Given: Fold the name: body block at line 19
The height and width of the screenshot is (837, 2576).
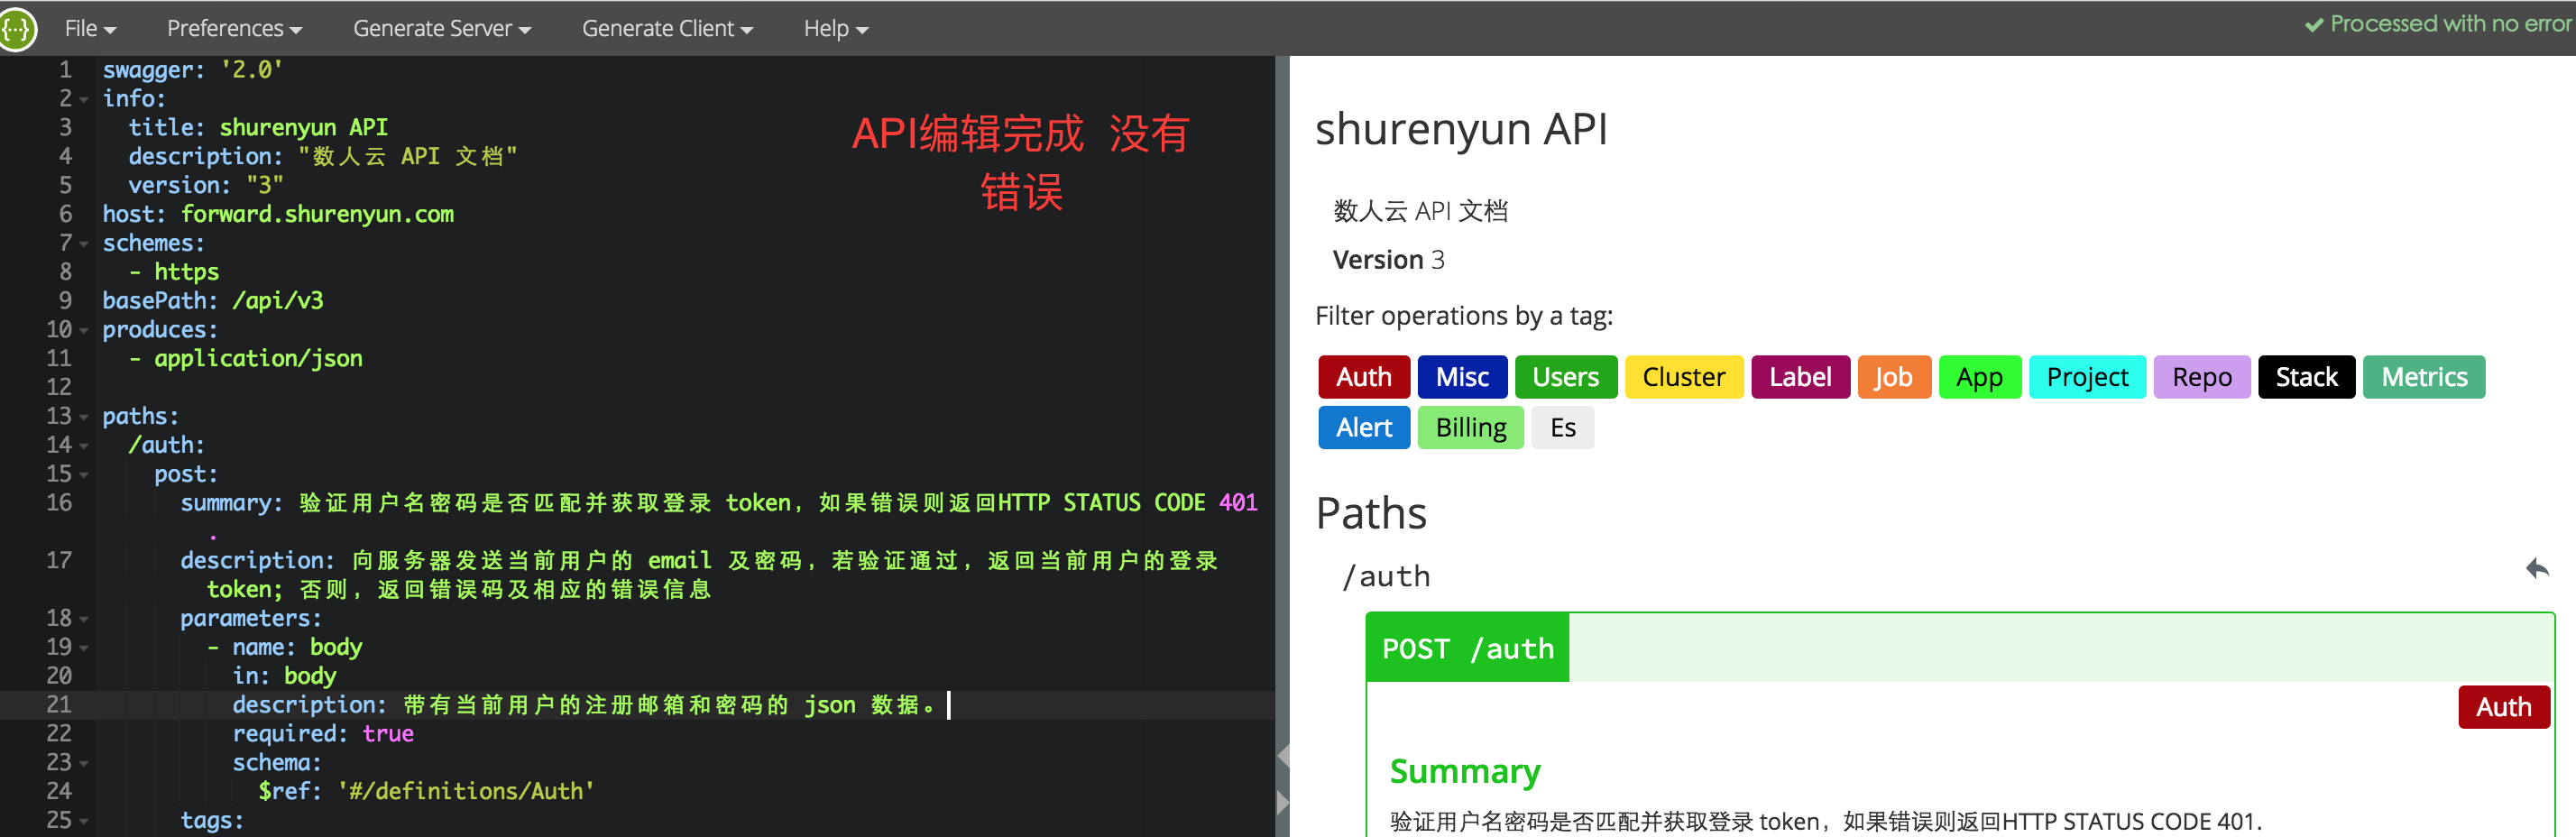Looking at the screenshot, I should [84, 649].
